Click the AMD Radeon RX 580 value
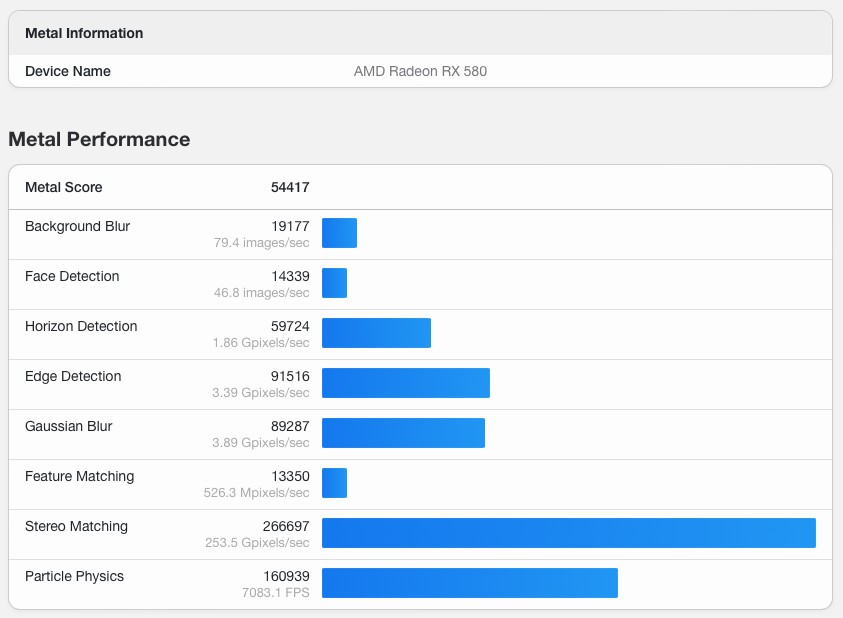This screenshot has width=843, height=618. coord(420,71)
